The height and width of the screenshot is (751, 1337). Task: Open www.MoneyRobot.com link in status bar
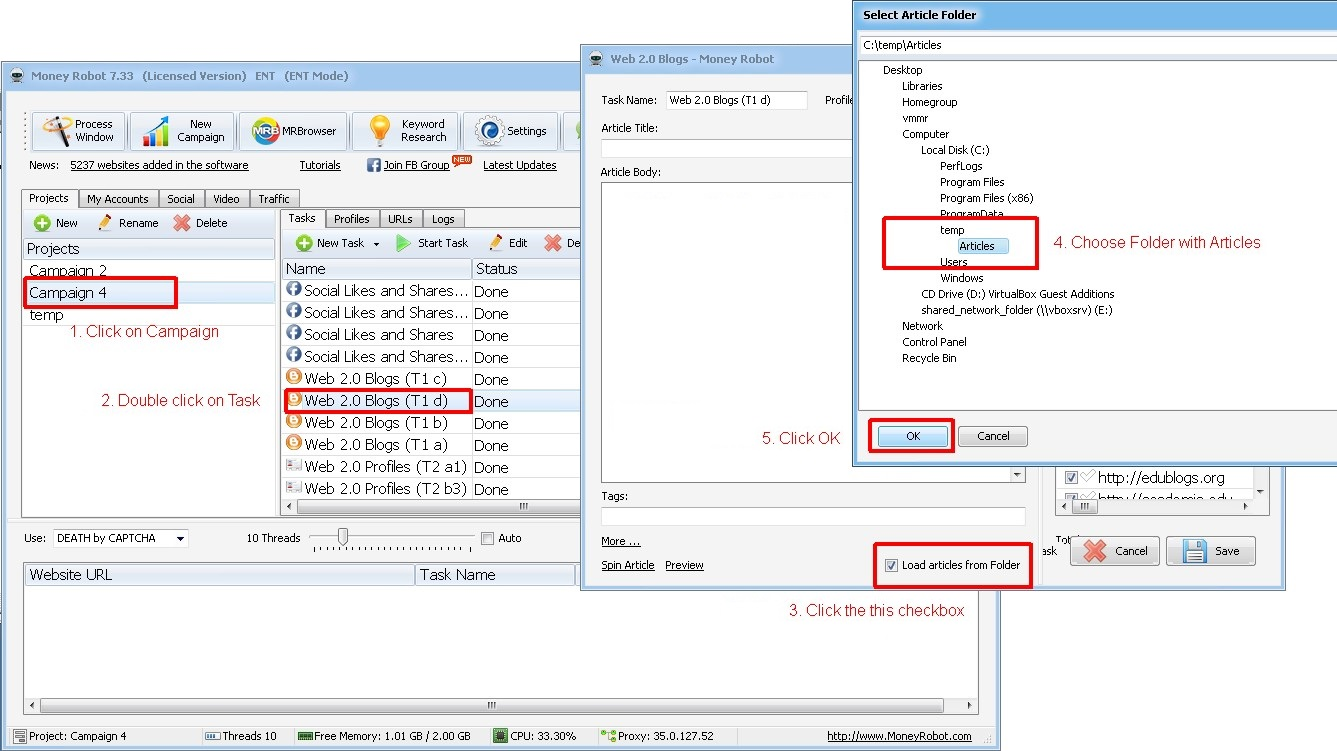899,736
